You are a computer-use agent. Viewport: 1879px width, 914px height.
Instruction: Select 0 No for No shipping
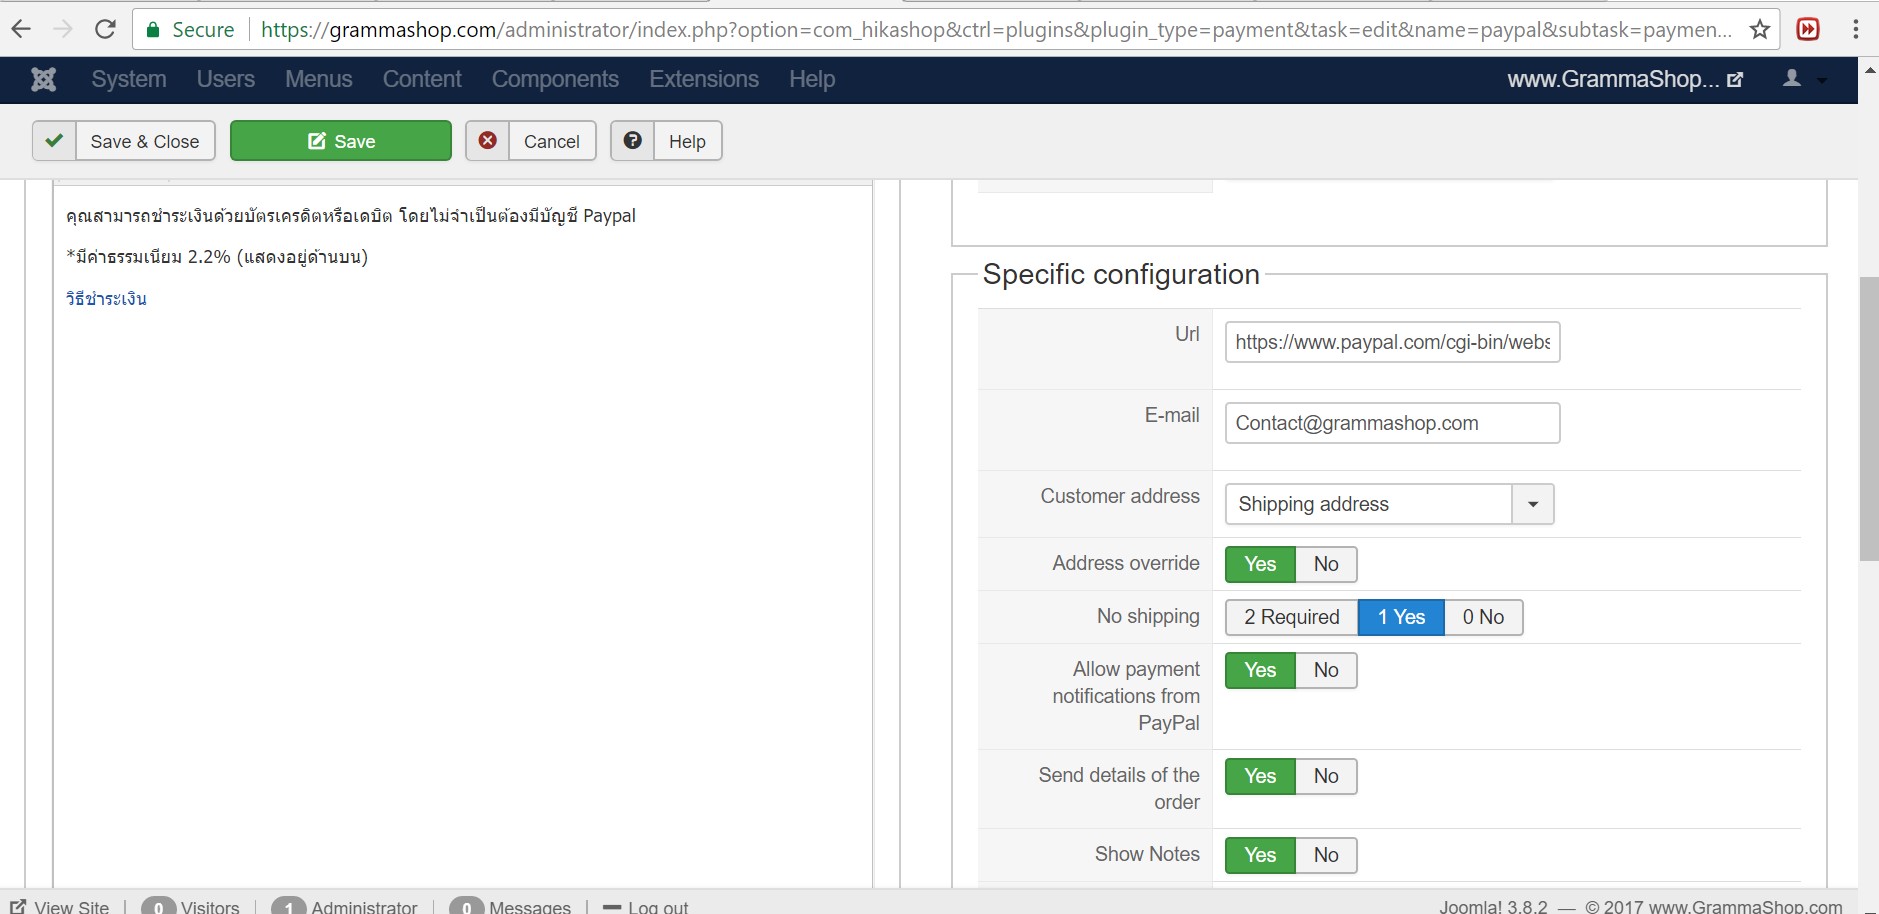[x=1483, y=617]
